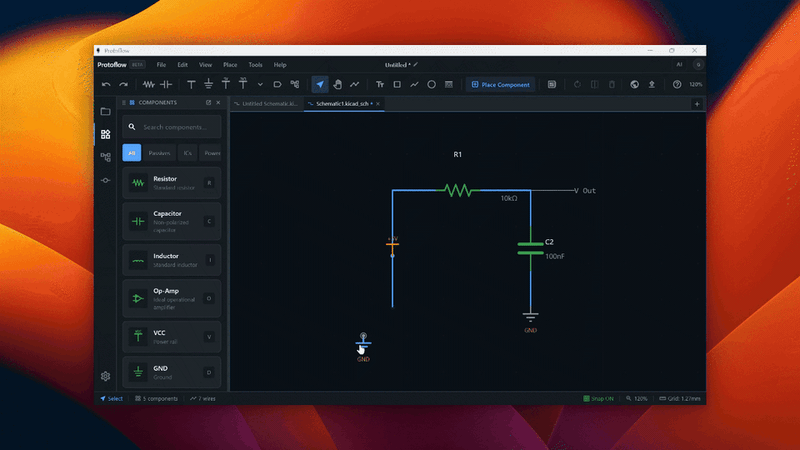Click the mirror icon in the toolbar
This screenshot has height=450, width=800.
(x=595, y=85)
